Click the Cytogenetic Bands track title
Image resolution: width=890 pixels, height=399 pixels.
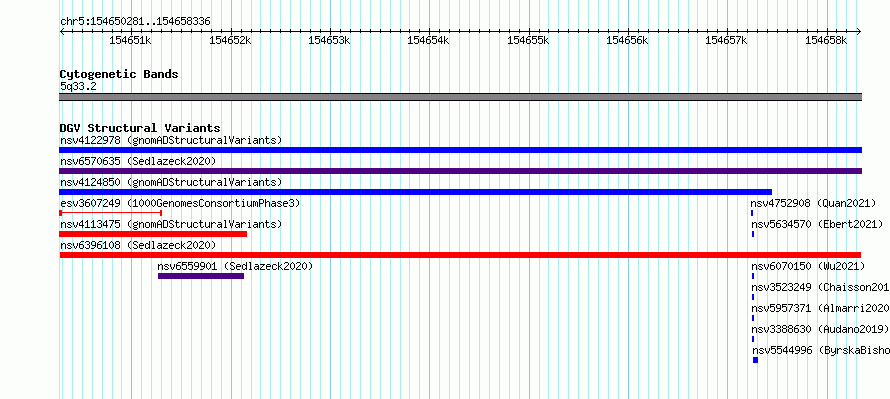point(119,74)
